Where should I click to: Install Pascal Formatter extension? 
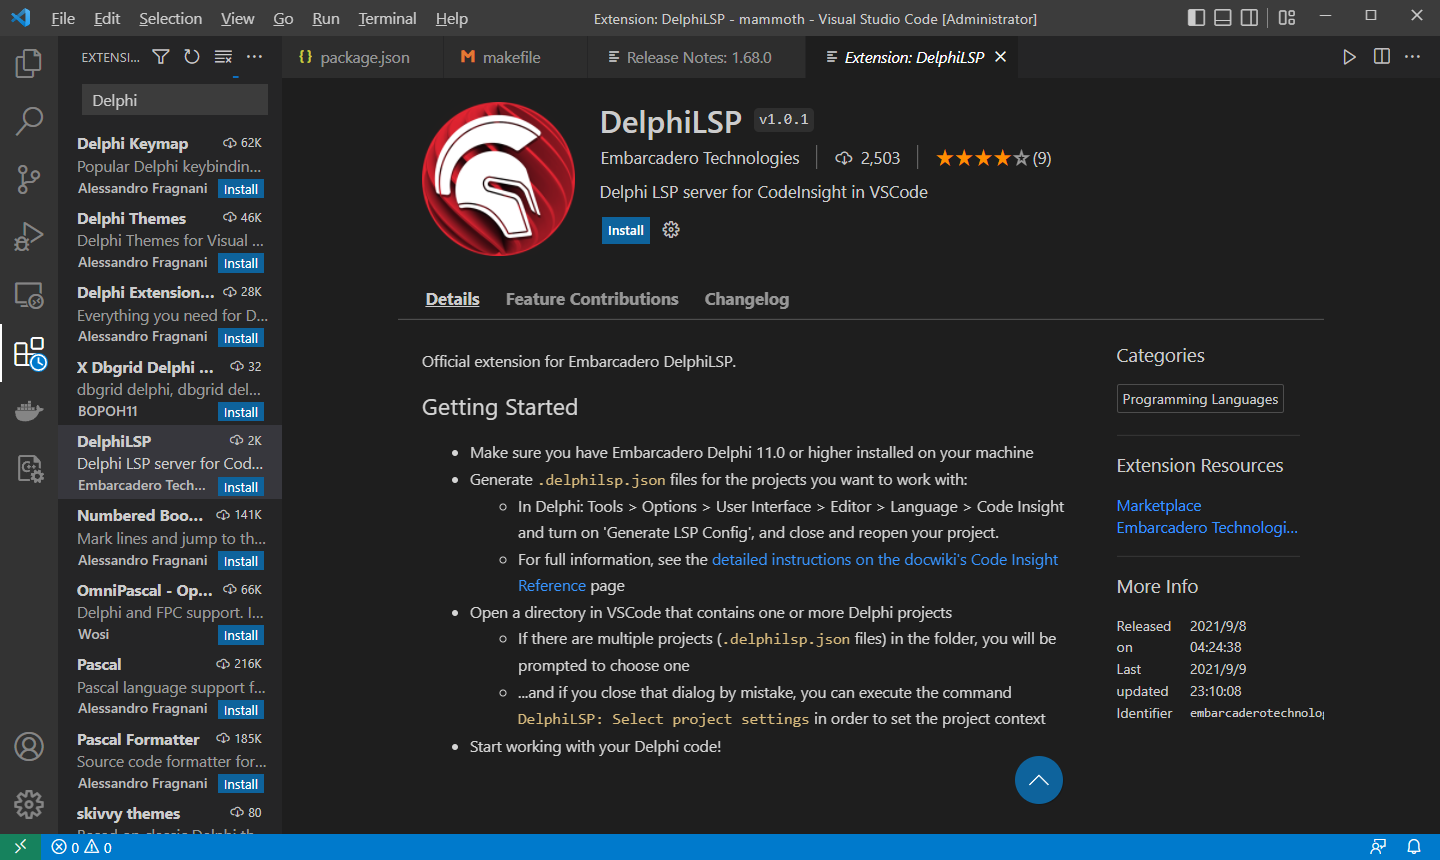tap(241, 784)
